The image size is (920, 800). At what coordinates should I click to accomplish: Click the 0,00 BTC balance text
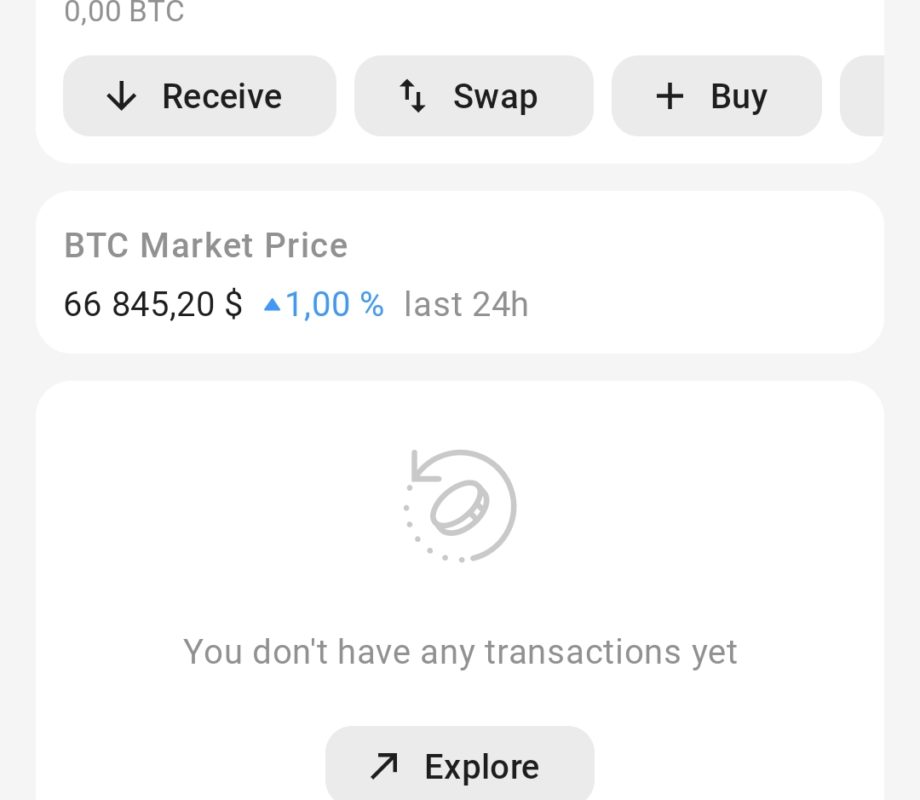124,12
